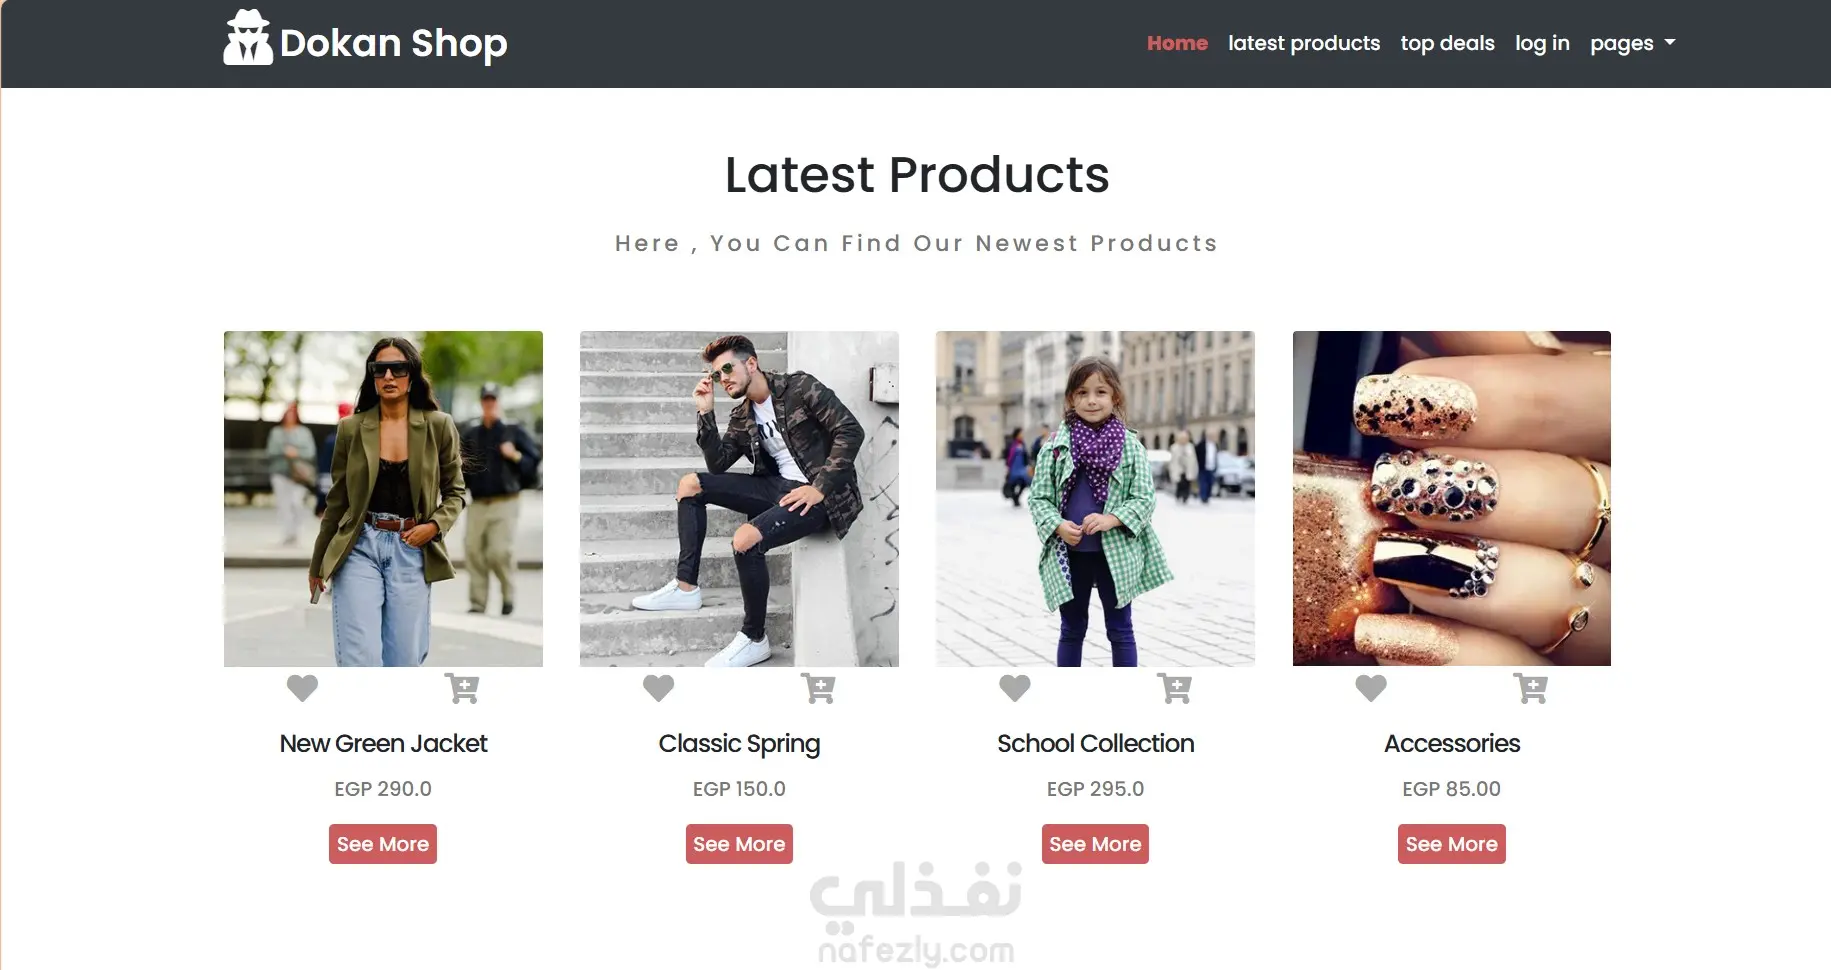This screenshot has height=970, width=1831.
Task: Add Accessories to cart icon
Action: pyautogui.click(x=1530, y=688)
